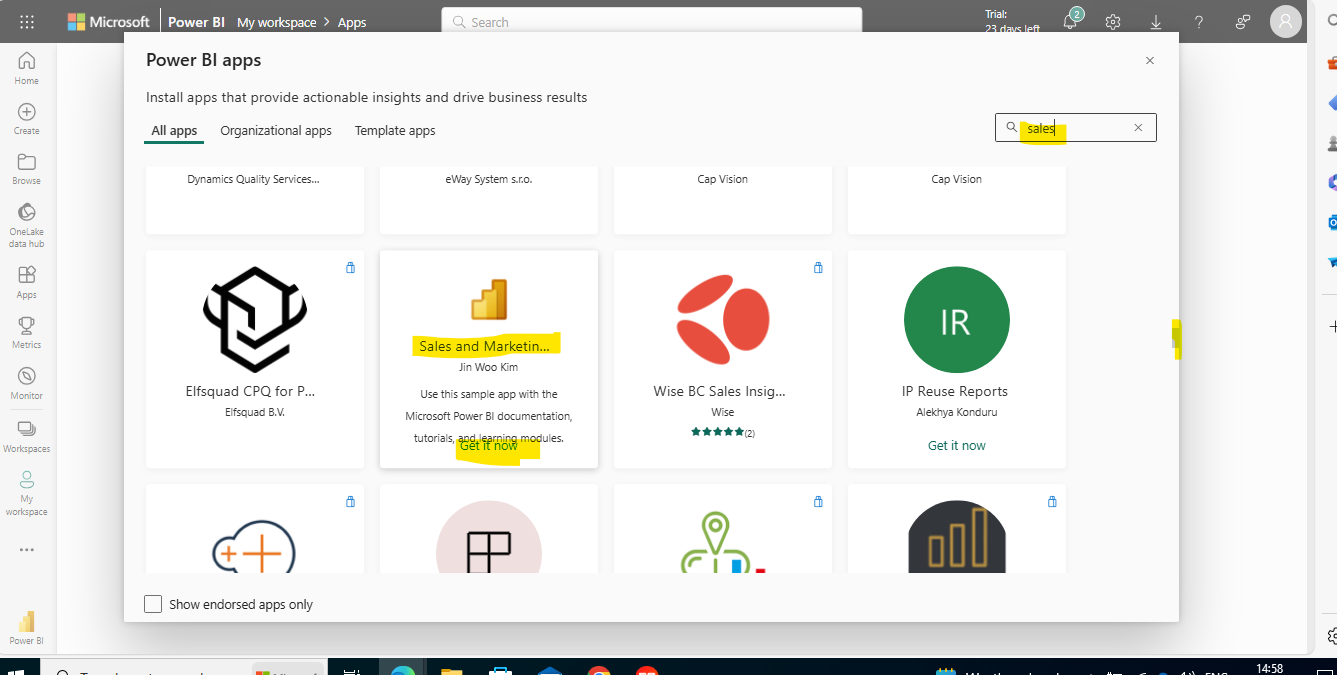Focus the top Search box

click(652, 22)
